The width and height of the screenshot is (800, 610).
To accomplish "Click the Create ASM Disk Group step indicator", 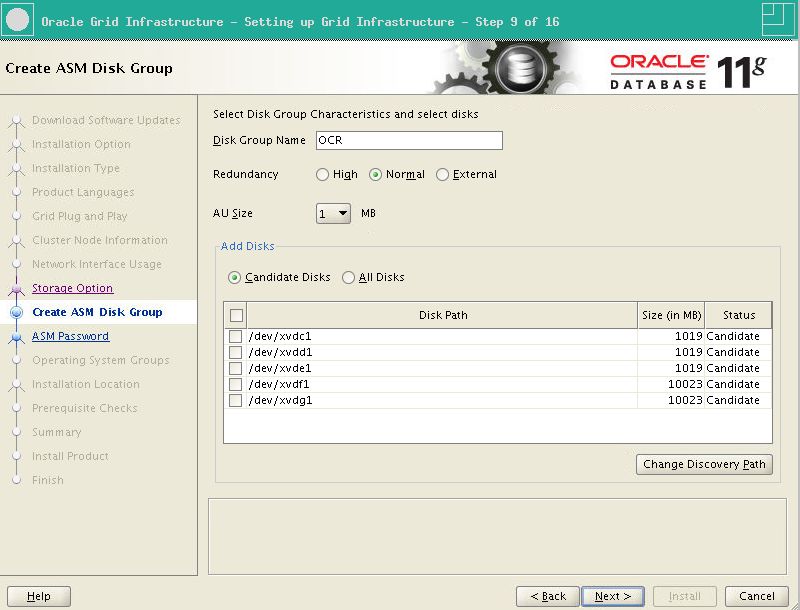I will pos(15,313).
